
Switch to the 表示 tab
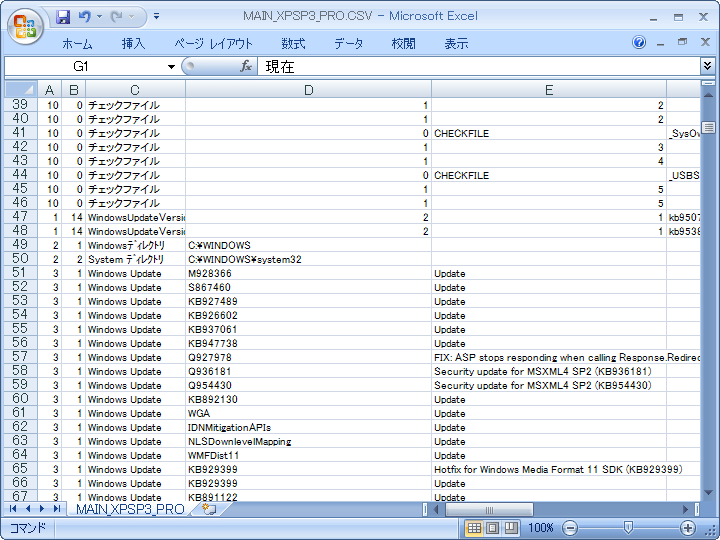[x=456, y=44]
